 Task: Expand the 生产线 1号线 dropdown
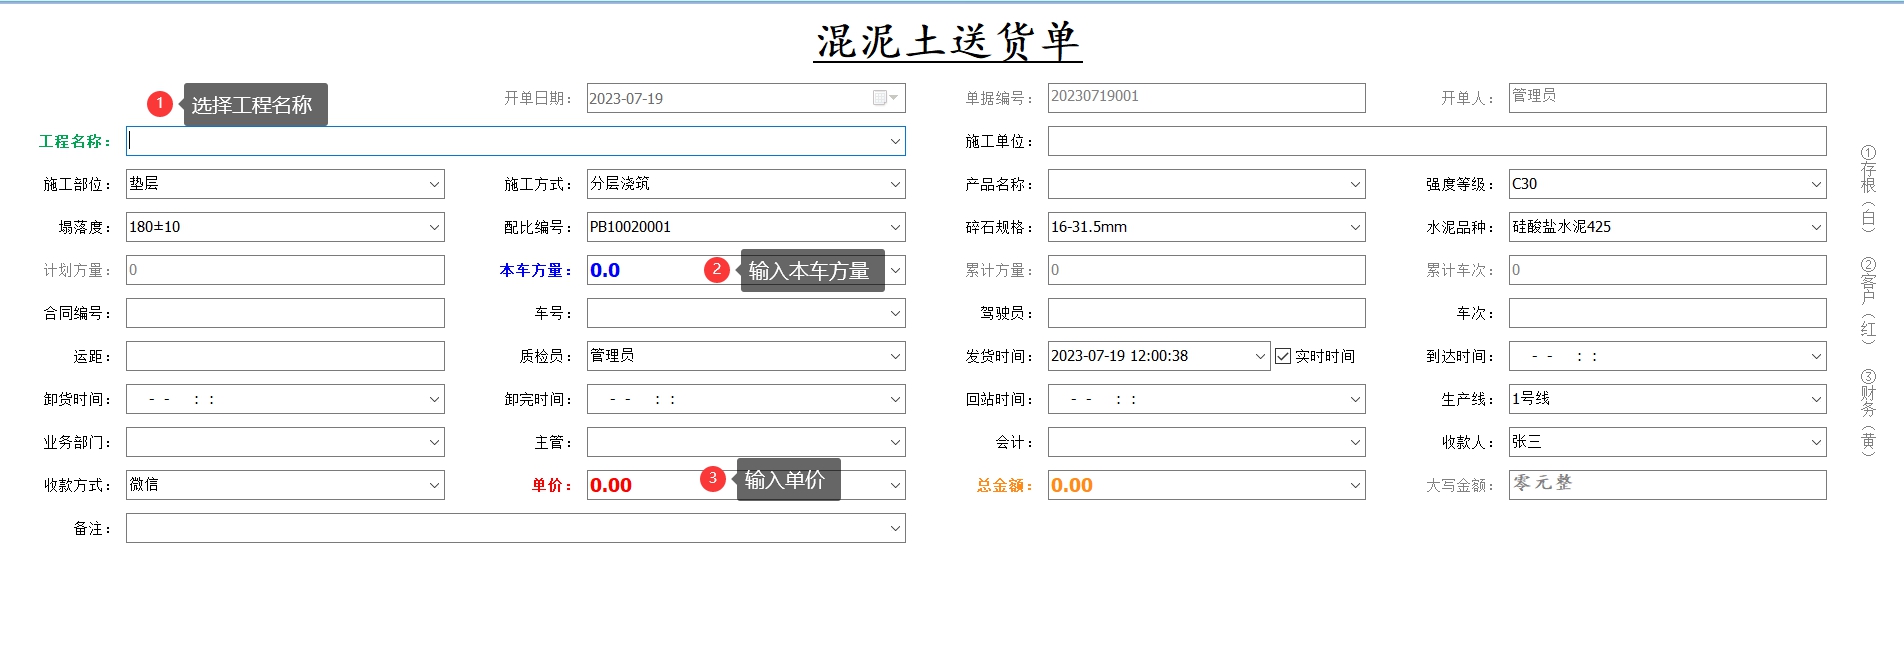click(1816, 399)
